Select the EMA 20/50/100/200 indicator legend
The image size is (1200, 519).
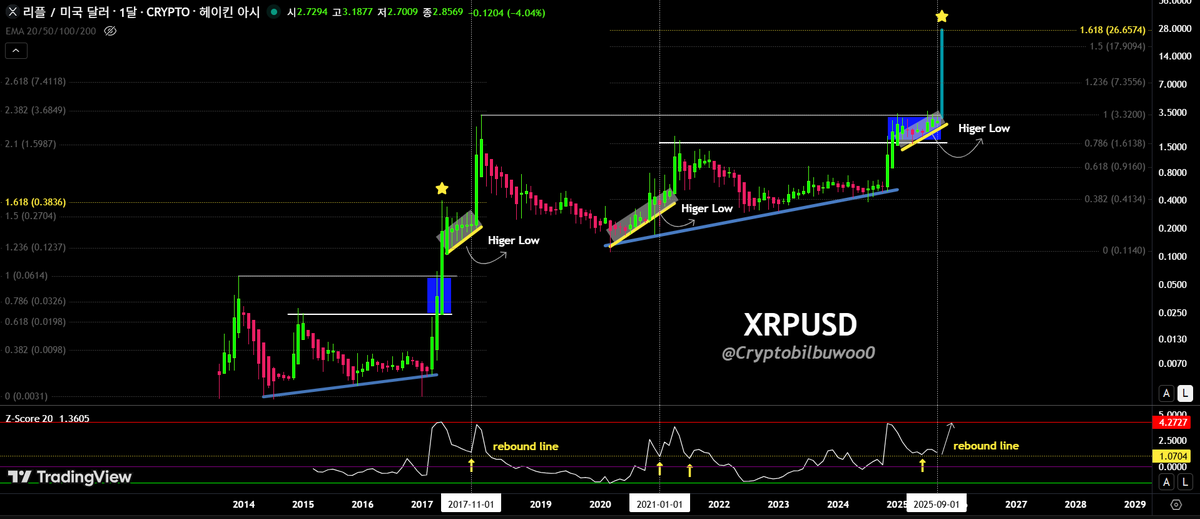tap(50, 31)
